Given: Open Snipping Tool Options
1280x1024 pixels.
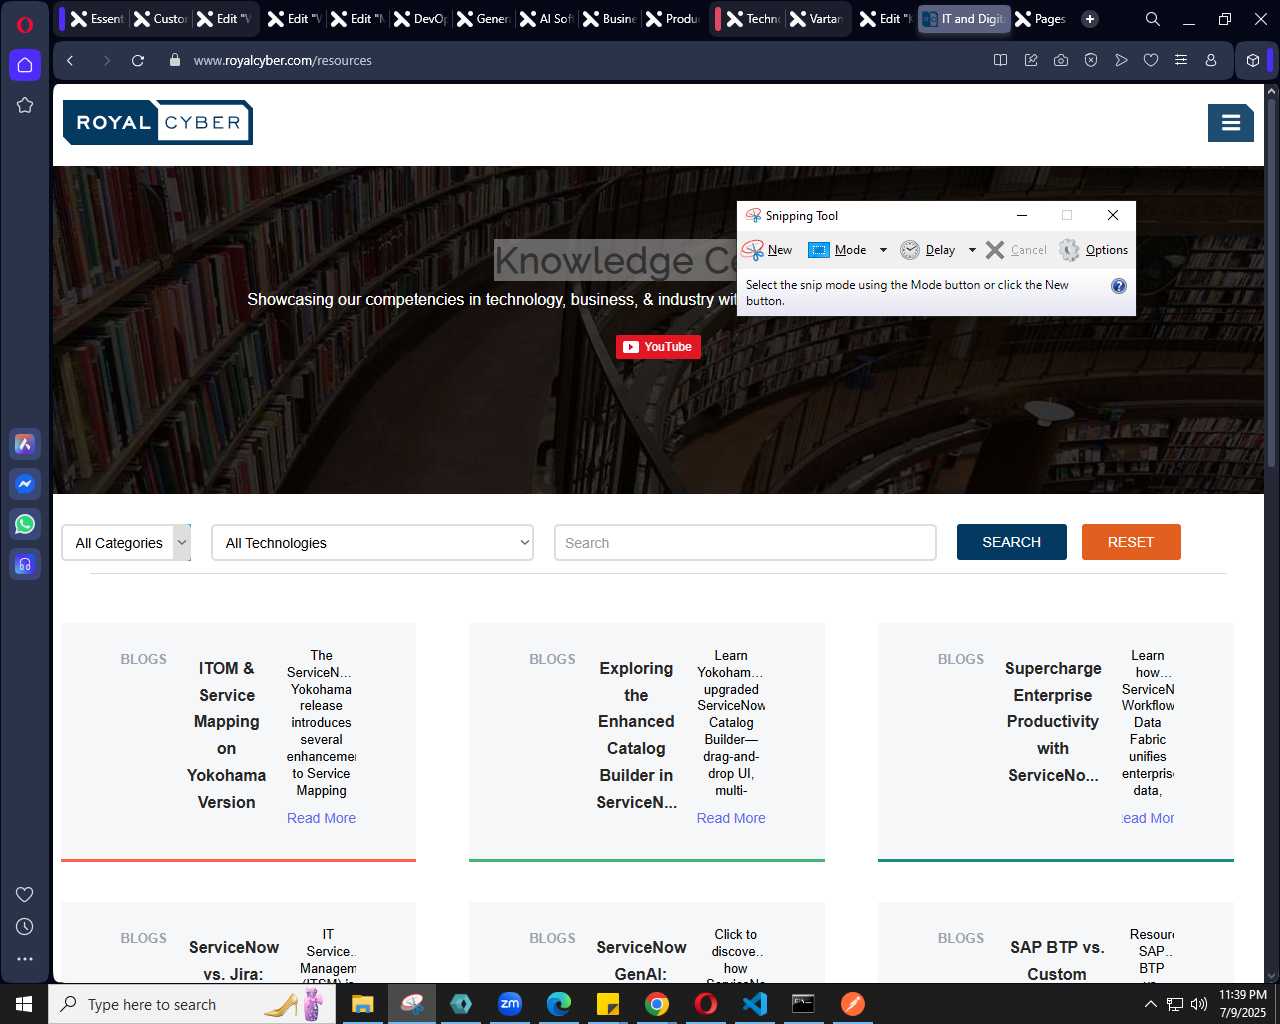Looking at the screenshot, I should click(1094, 250).
